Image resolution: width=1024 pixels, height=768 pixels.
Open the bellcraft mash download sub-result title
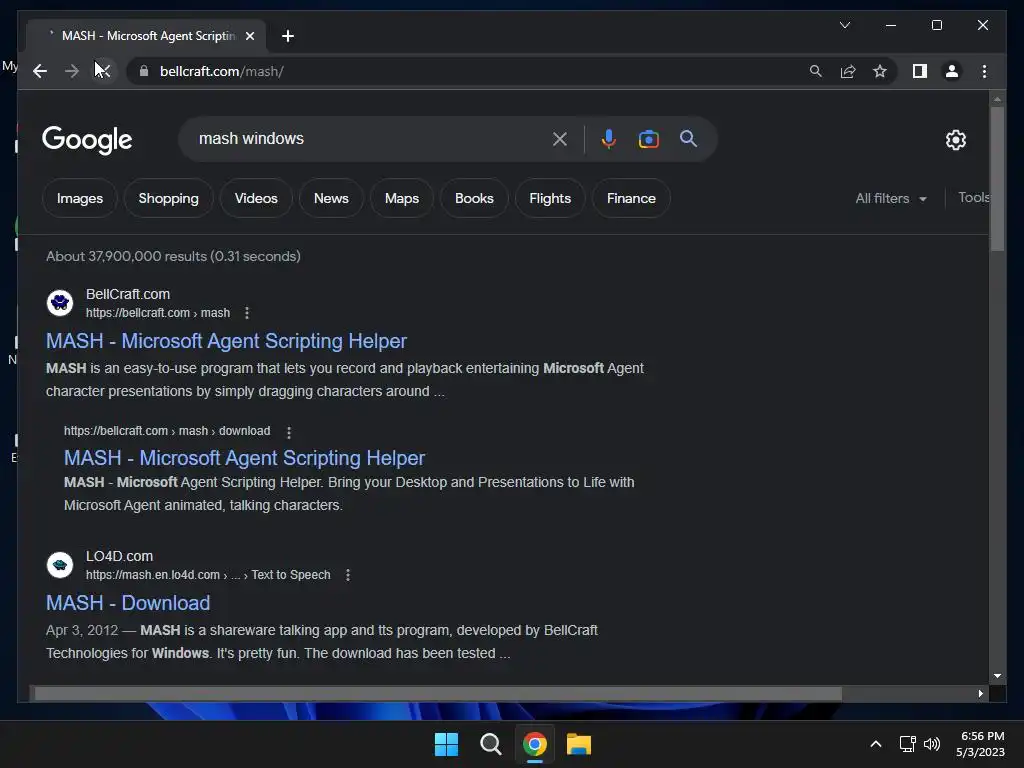(x=244, y=458)
